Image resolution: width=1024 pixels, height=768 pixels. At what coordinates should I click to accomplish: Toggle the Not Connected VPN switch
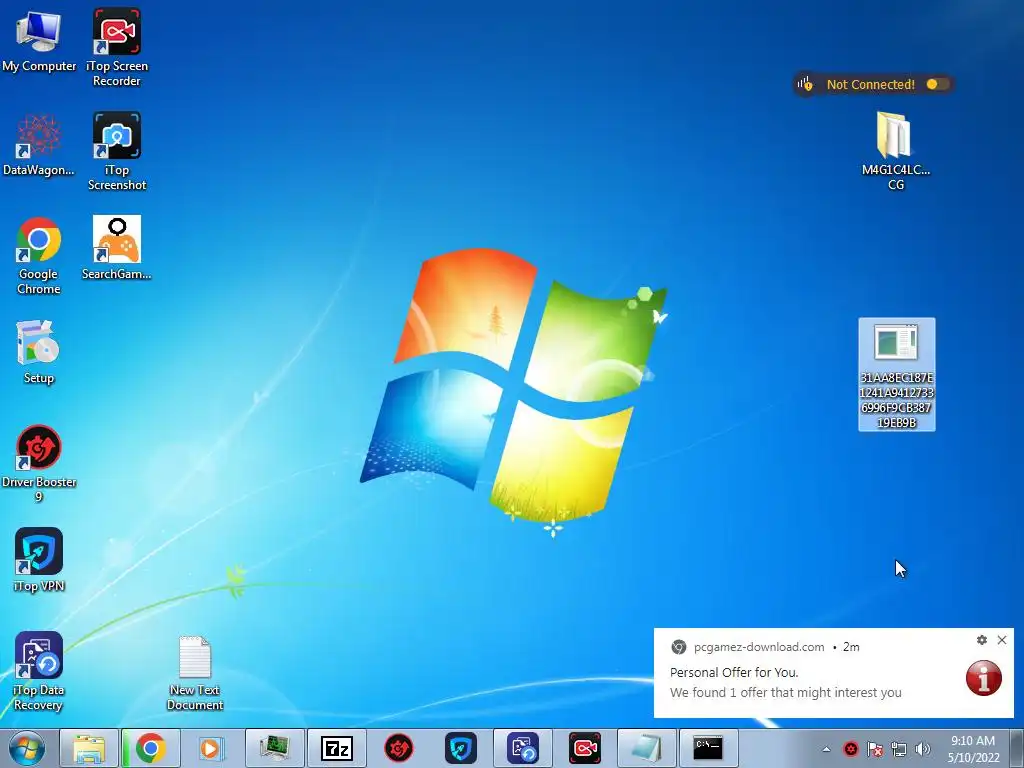click(937, 84)
